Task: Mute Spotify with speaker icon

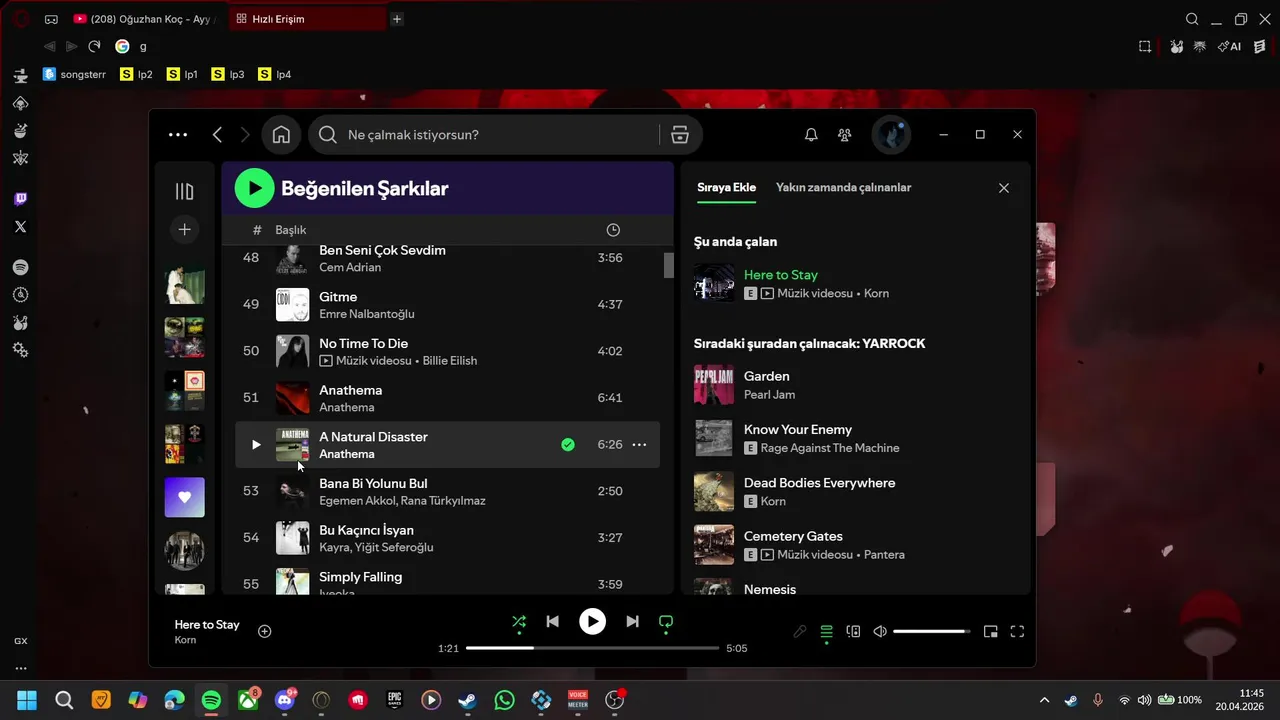Action: [880, 631]
